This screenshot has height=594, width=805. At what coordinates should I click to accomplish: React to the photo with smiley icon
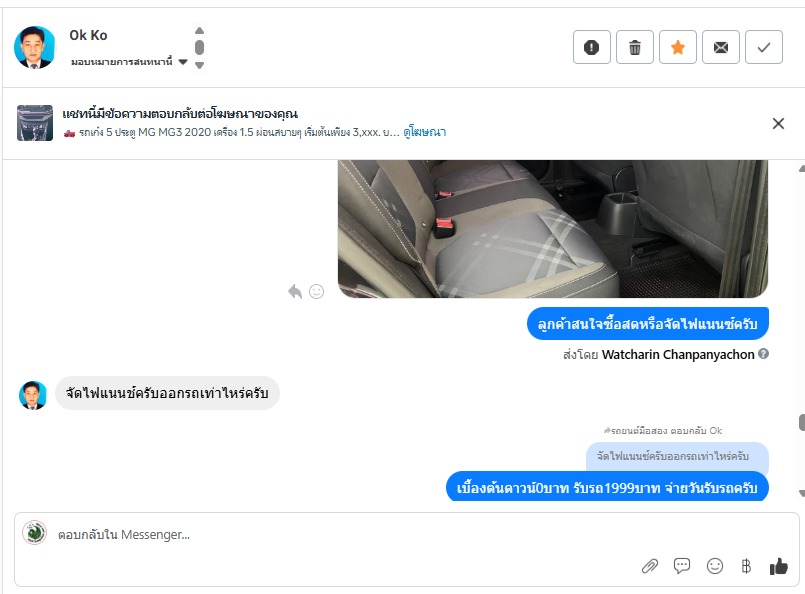pyautogui.click(x=316, y=292)
